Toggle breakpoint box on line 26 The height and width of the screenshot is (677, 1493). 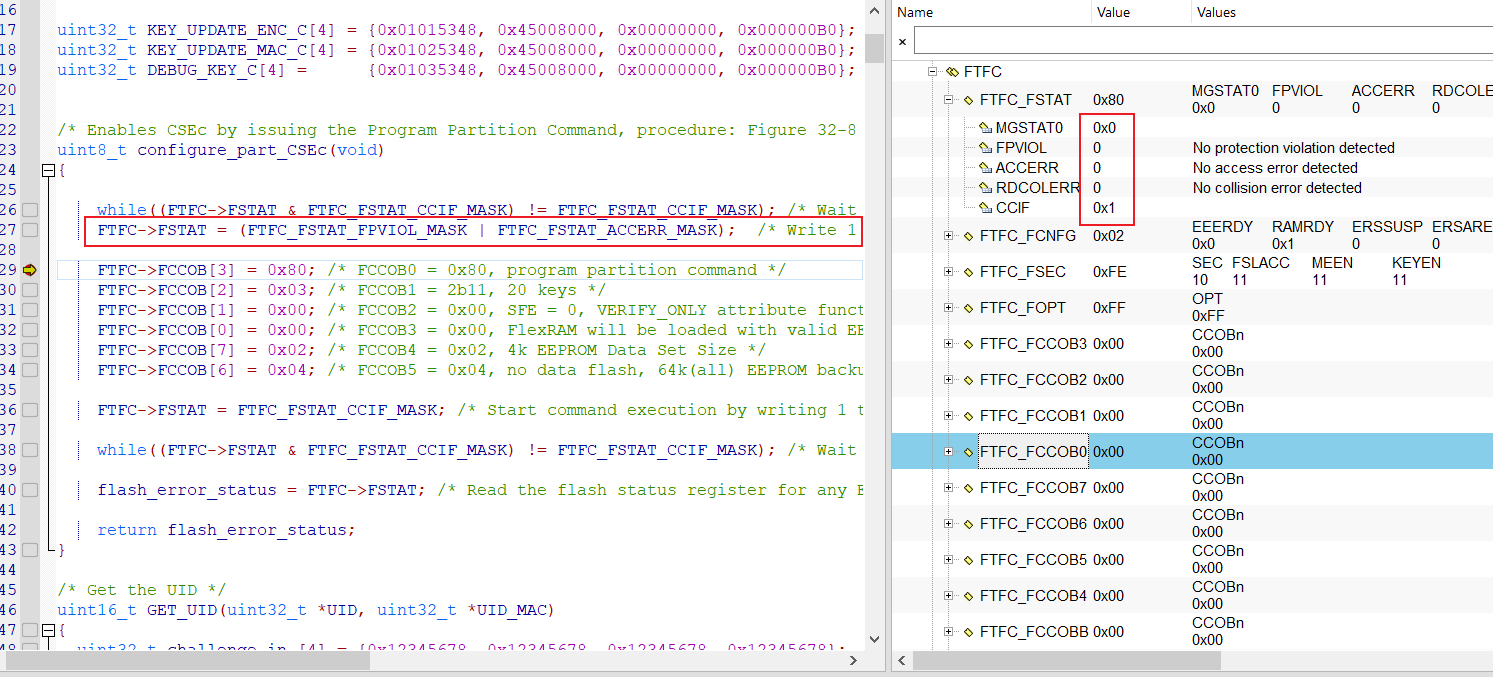pos(30,210)
